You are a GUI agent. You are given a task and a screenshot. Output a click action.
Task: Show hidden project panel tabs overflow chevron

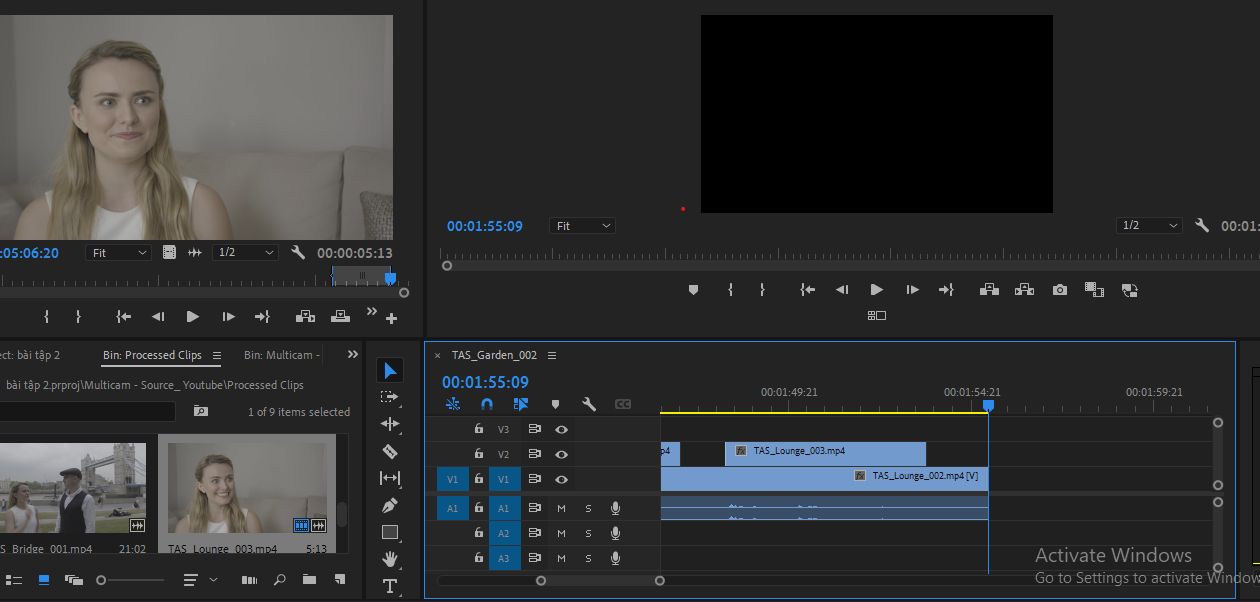pos(352,354)
